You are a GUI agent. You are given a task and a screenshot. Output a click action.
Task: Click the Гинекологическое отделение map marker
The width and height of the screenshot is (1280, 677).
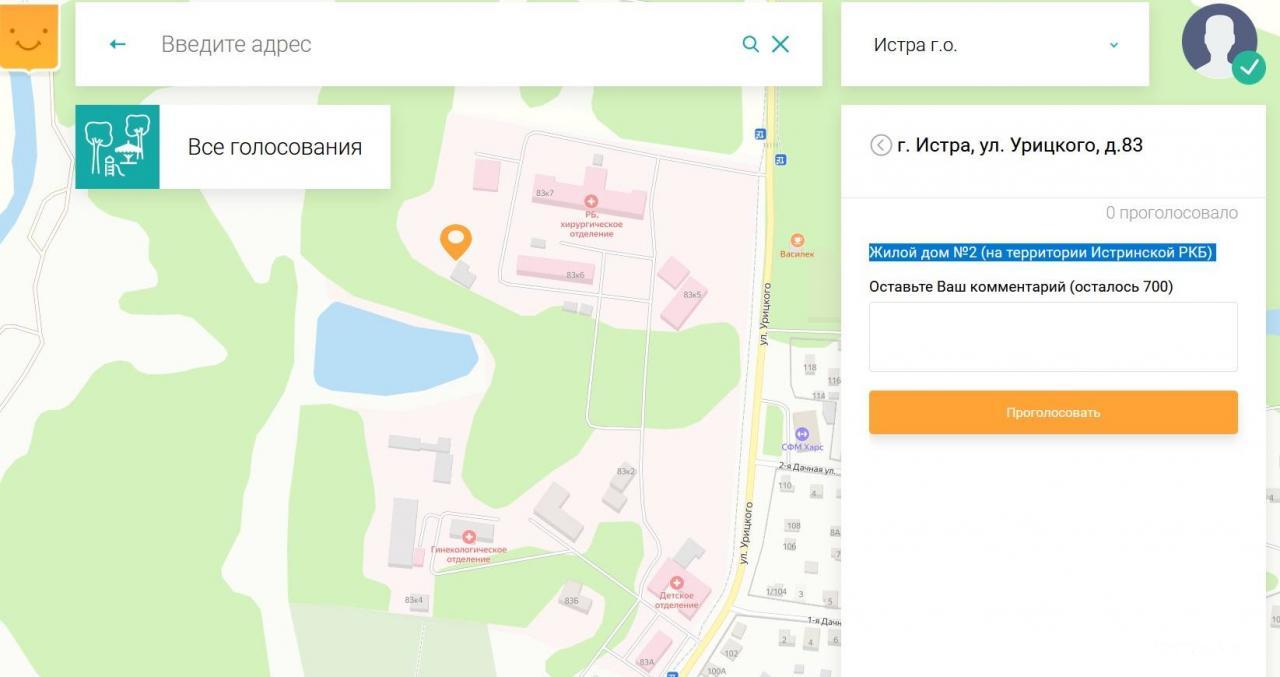(468, 537)
